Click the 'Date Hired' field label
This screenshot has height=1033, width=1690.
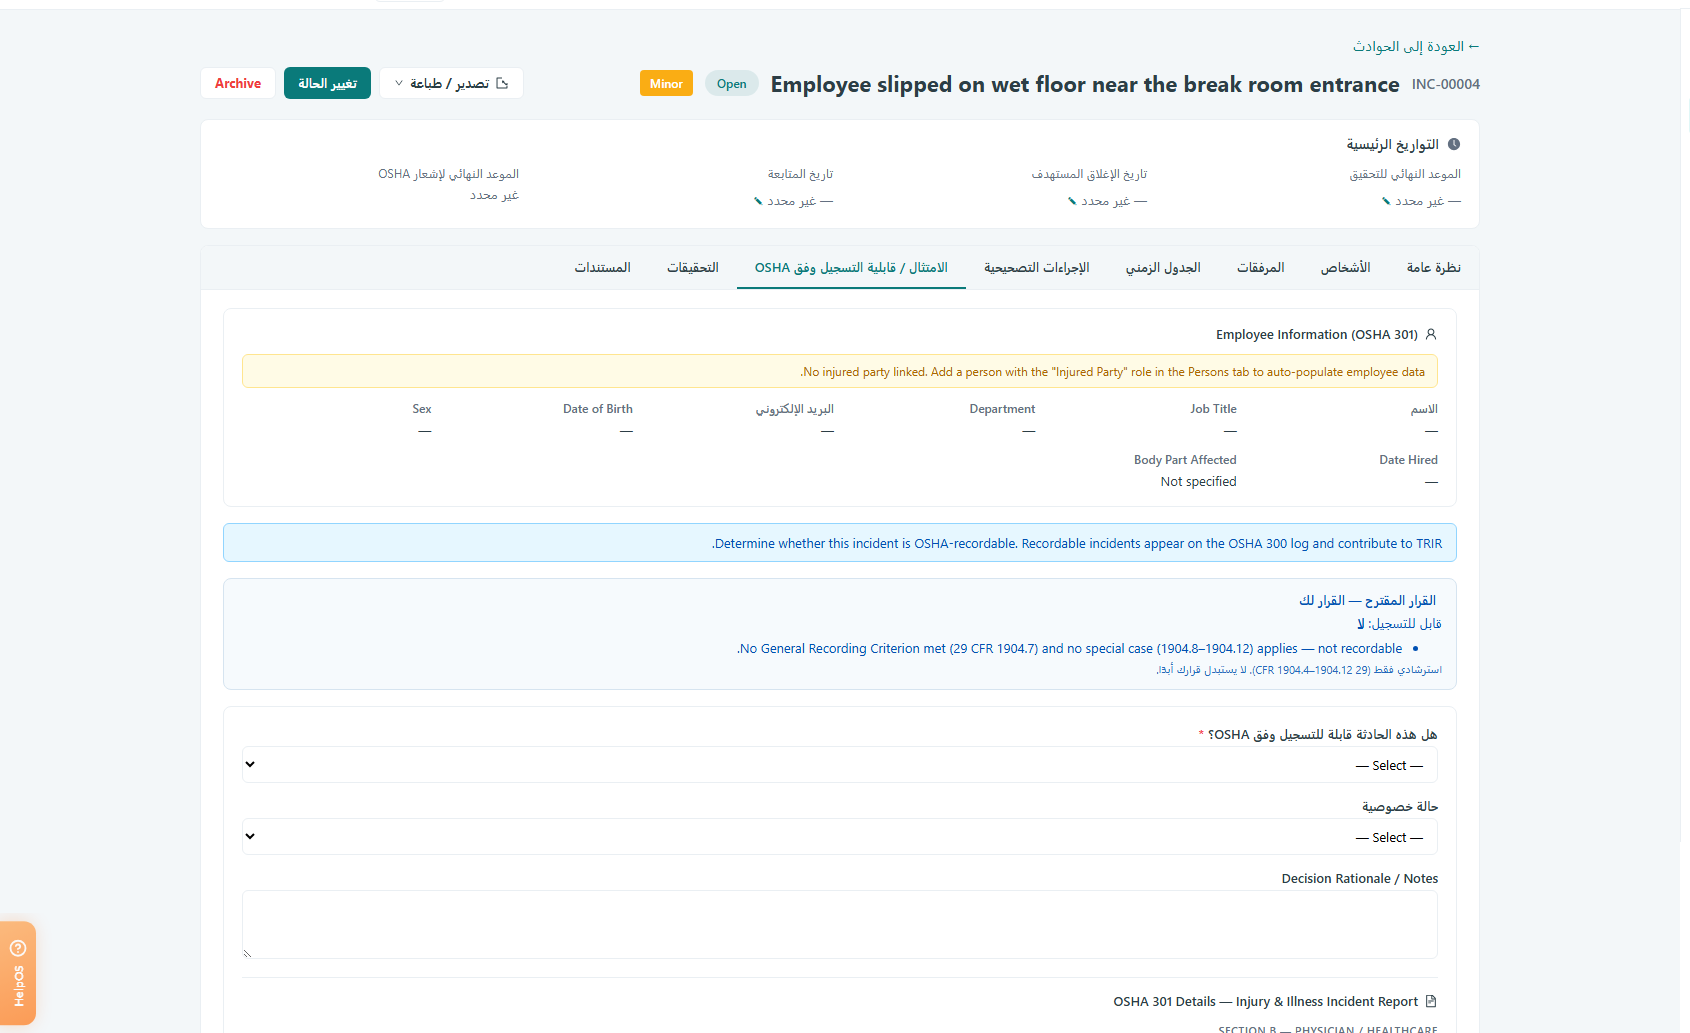tap(1408, 460)
